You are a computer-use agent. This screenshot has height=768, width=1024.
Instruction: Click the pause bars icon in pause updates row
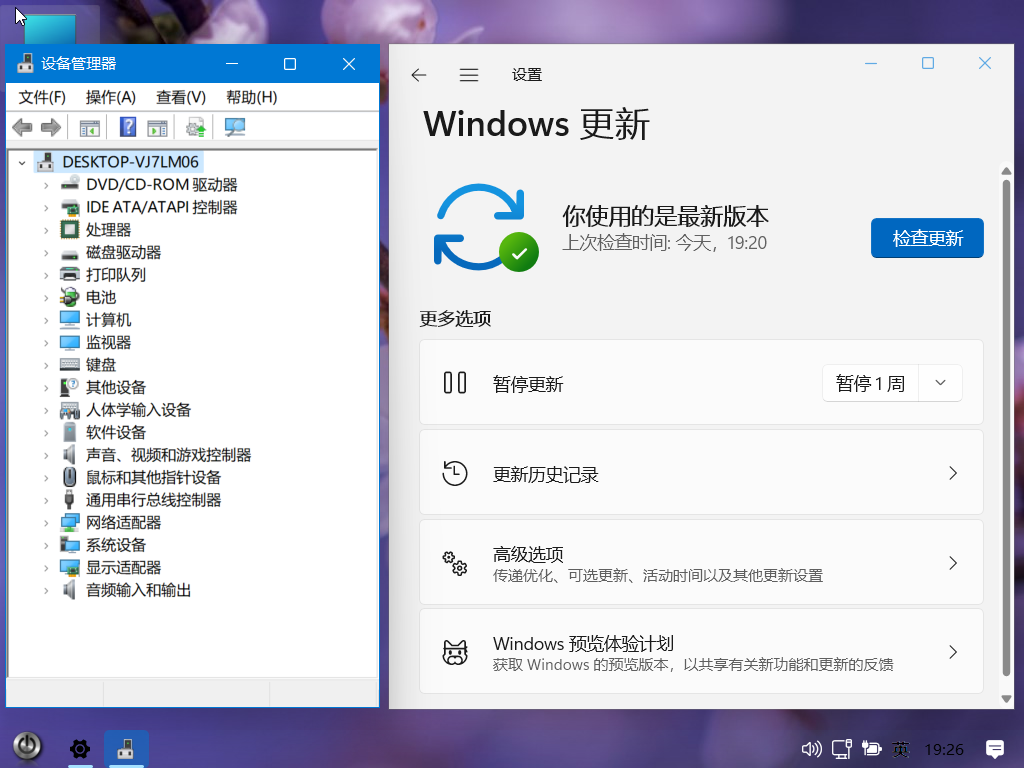455,383
